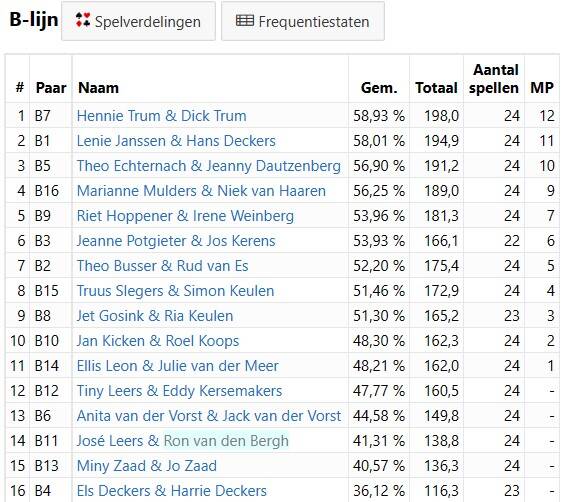Select Jeanne Potgieter & Jos Kerens
The height and width of the screenshot is (502, 578).
pos(176,241)
